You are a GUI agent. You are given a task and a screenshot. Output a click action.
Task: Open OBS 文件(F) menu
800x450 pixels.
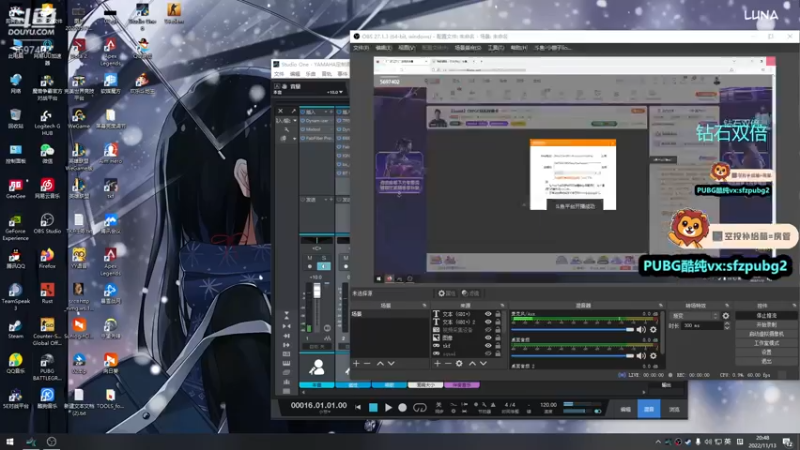[x=361, y=47]
